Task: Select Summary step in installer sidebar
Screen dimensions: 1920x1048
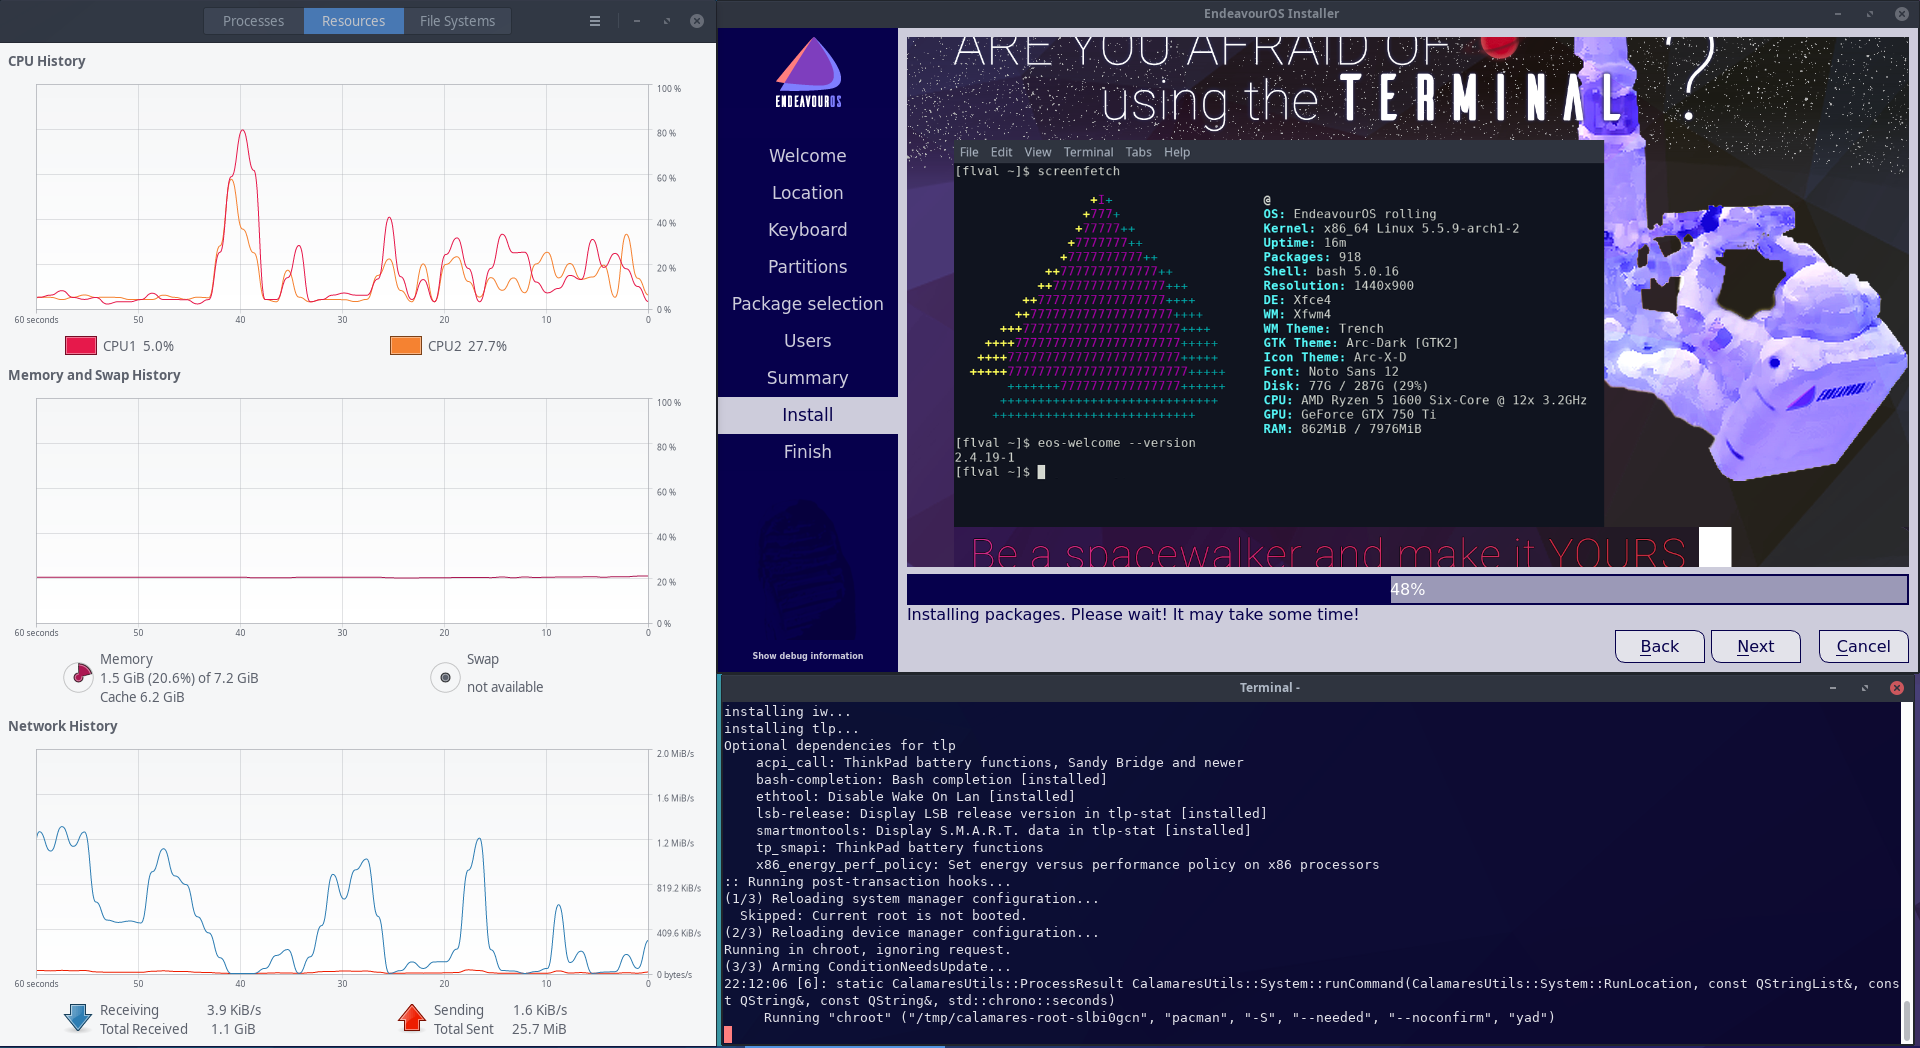Action: click(x=808, y=378)
